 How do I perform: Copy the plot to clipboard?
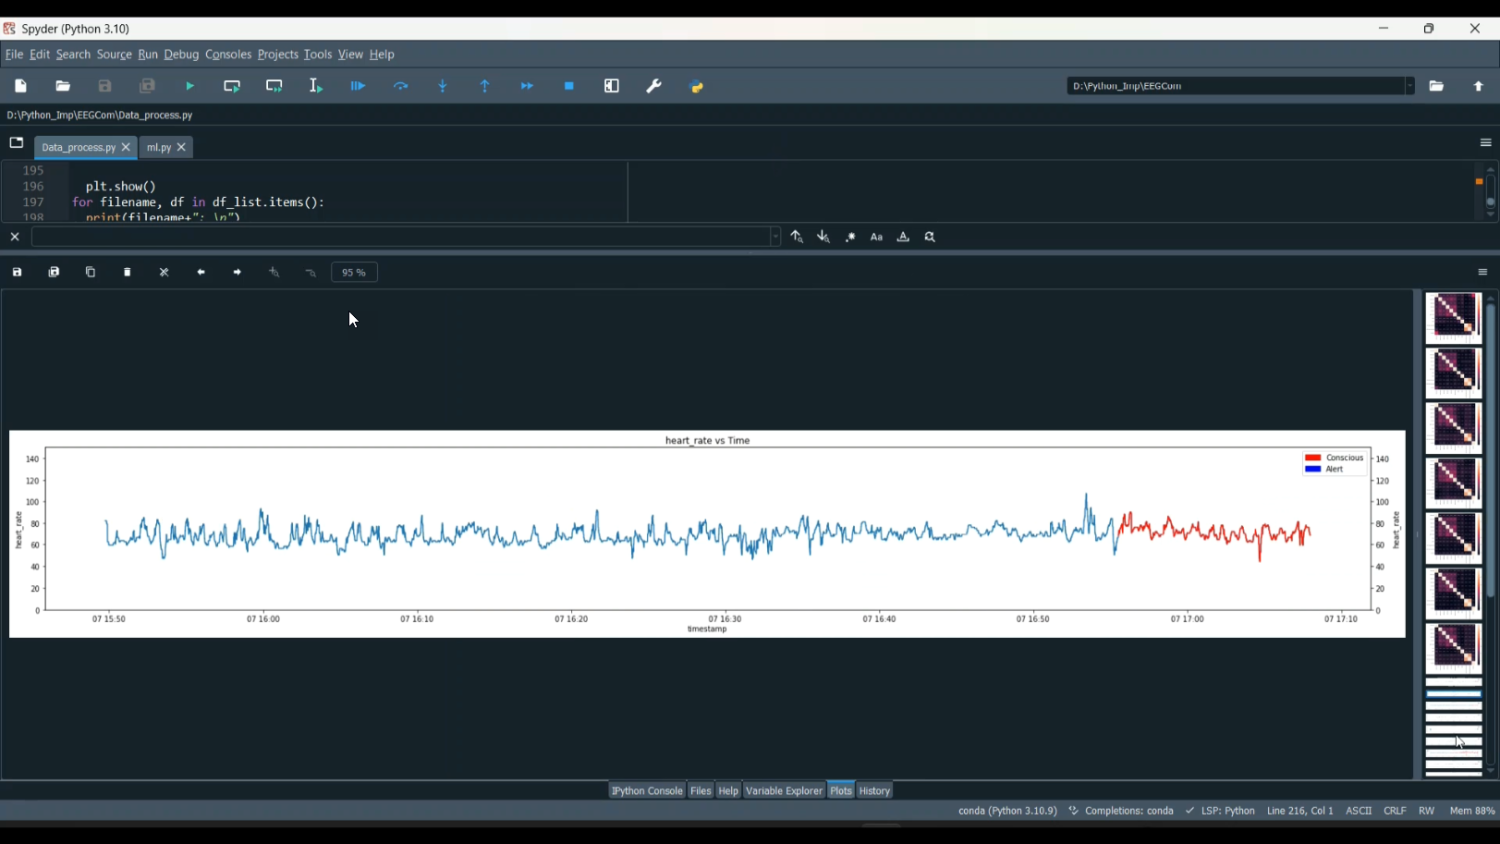coord(91,273)
